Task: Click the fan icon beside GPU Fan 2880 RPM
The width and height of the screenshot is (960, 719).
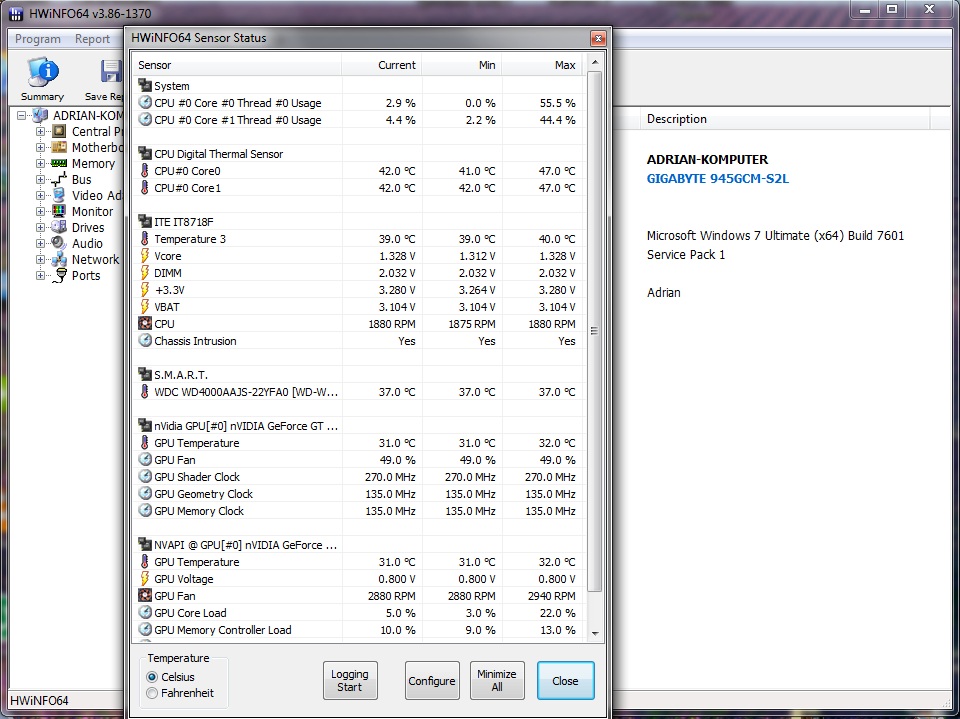Action: point(144,595)
